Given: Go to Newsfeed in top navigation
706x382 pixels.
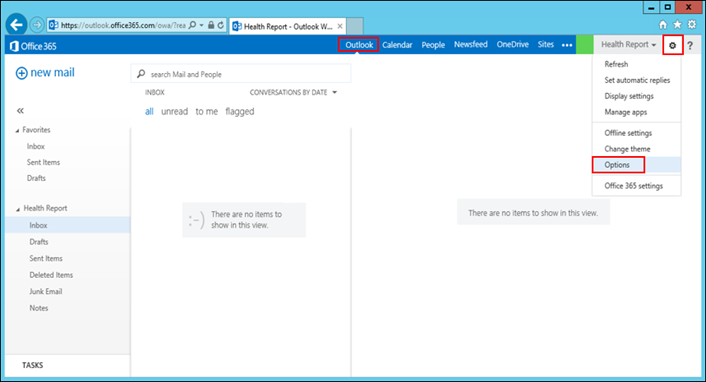Looking at the screenshot, I should (471, 45).
